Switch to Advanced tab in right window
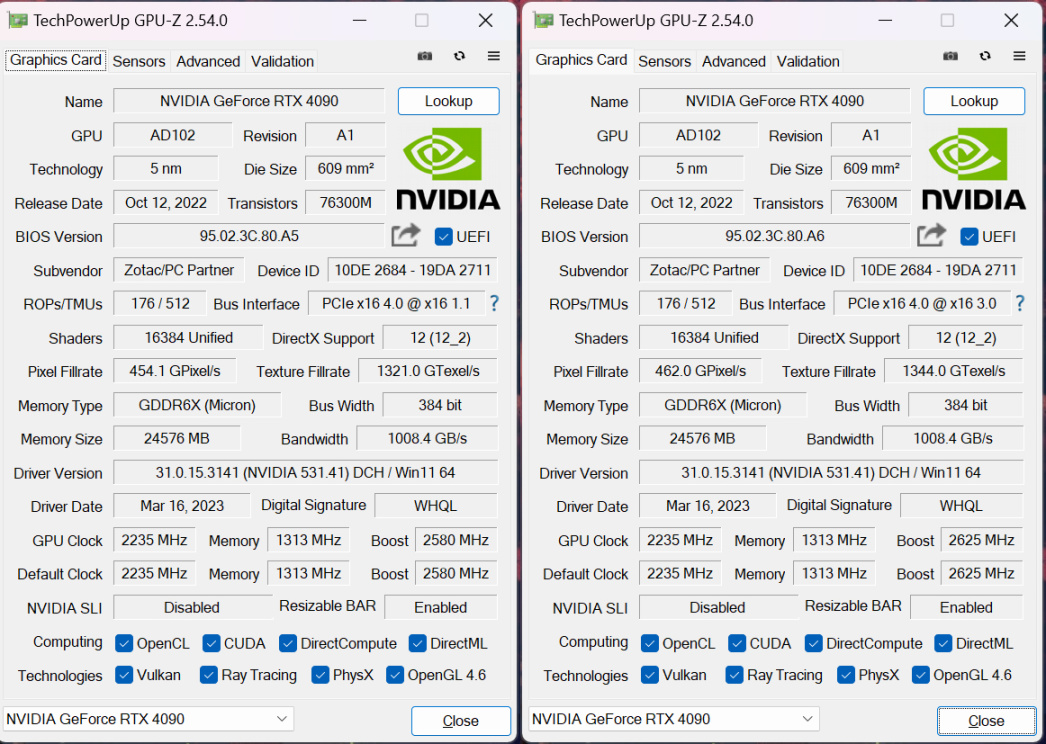Image resolution: width=1046 pixels, height=744 pixels. coord(734,61)
